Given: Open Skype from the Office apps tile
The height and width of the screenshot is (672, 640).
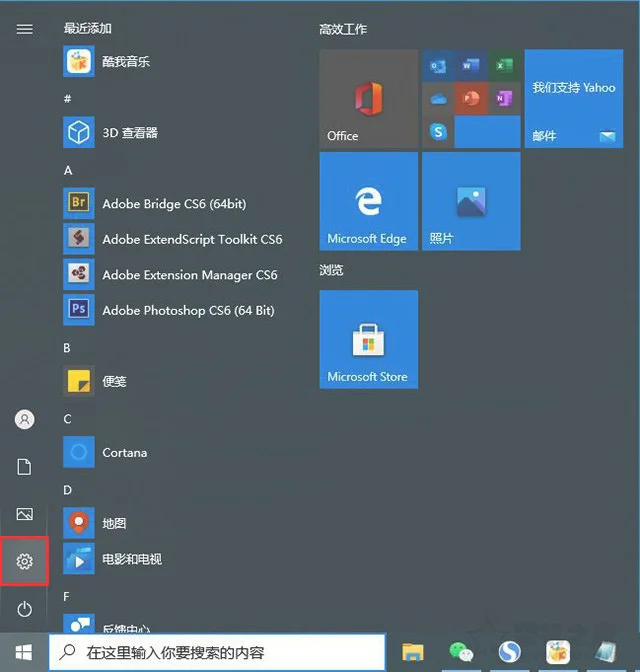Looking at the screenshot, I should click(438, 132).
